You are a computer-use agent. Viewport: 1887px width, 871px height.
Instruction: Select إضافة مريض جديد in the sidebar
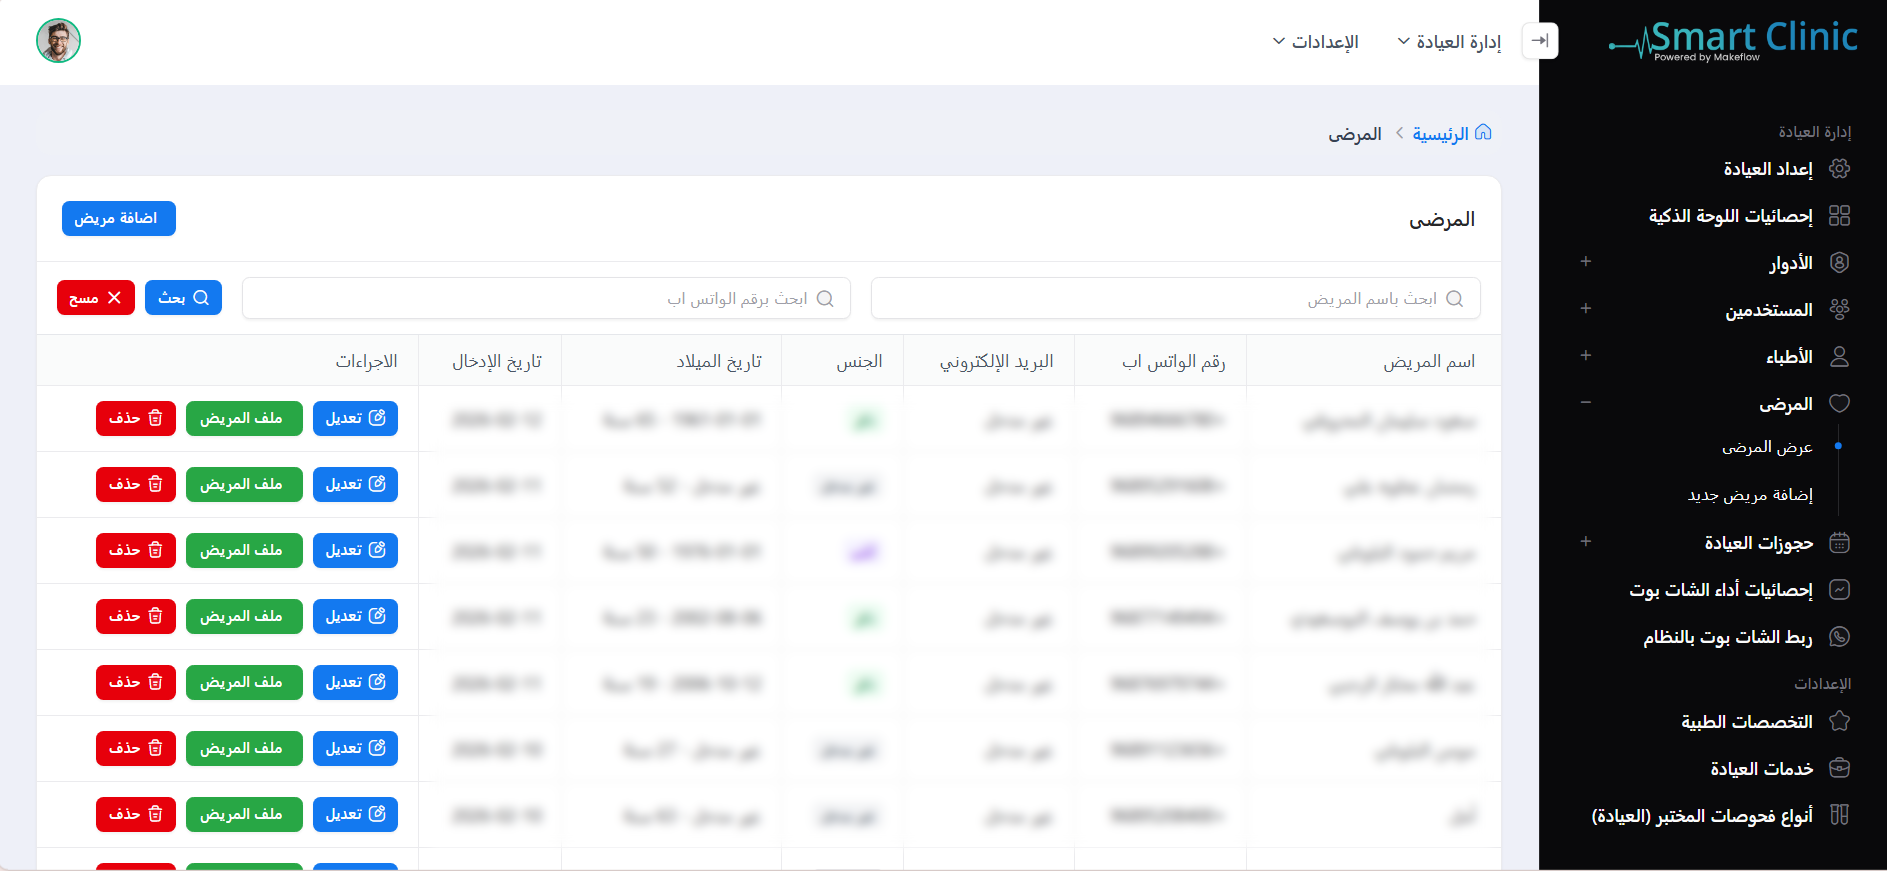point(1750,495)
